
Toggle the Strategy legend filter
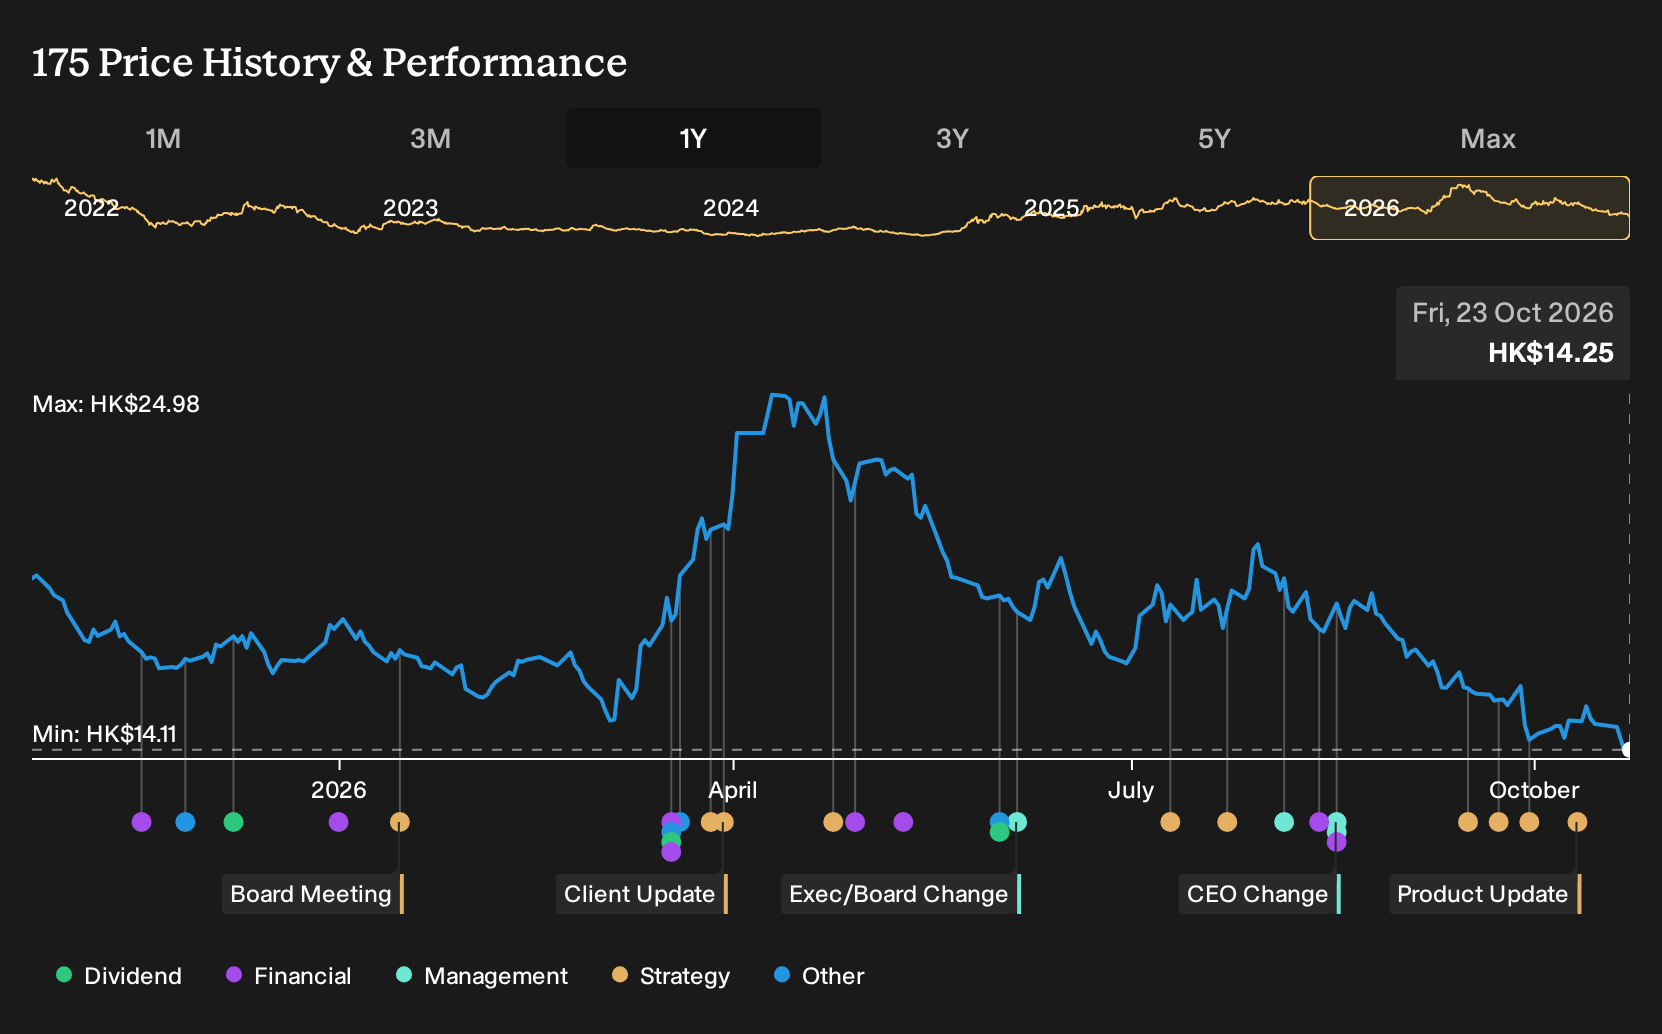671,976
